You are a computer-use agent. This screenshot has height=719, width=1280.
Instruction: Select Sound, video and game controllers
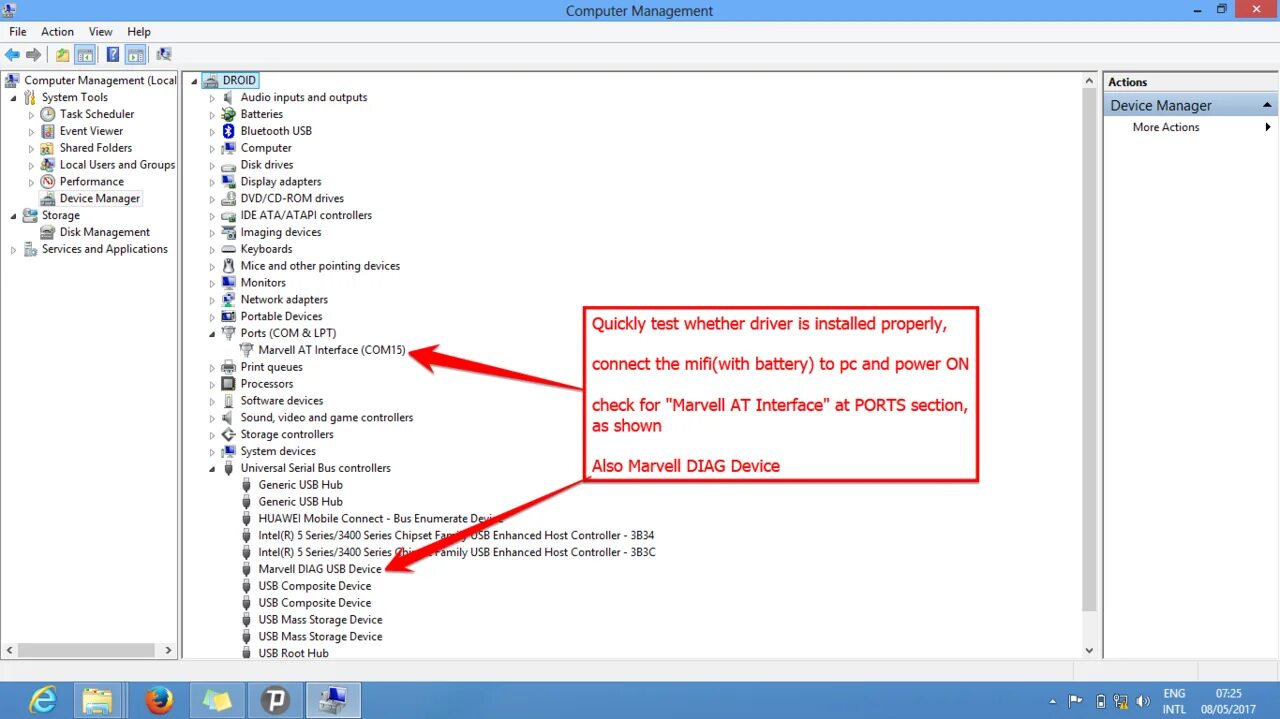click(326, 418)
